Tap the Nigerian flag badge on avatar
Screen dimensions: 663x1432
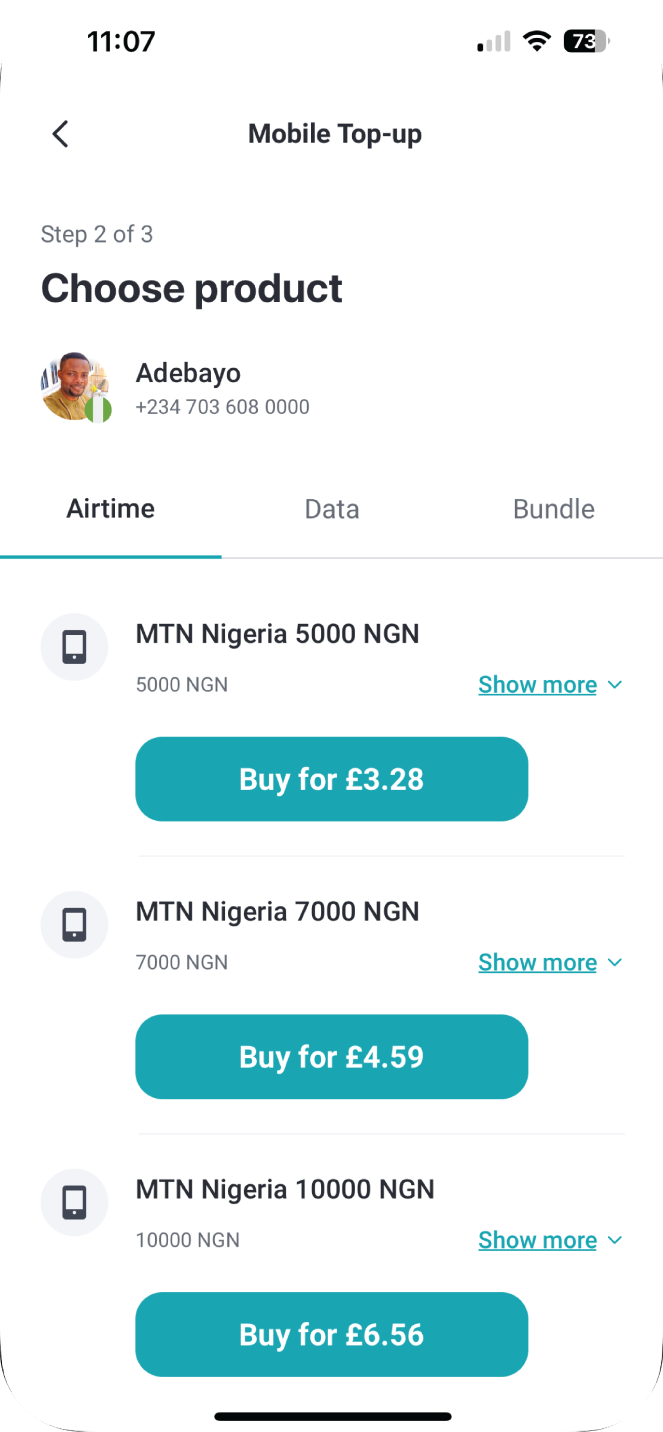point(98,409)
